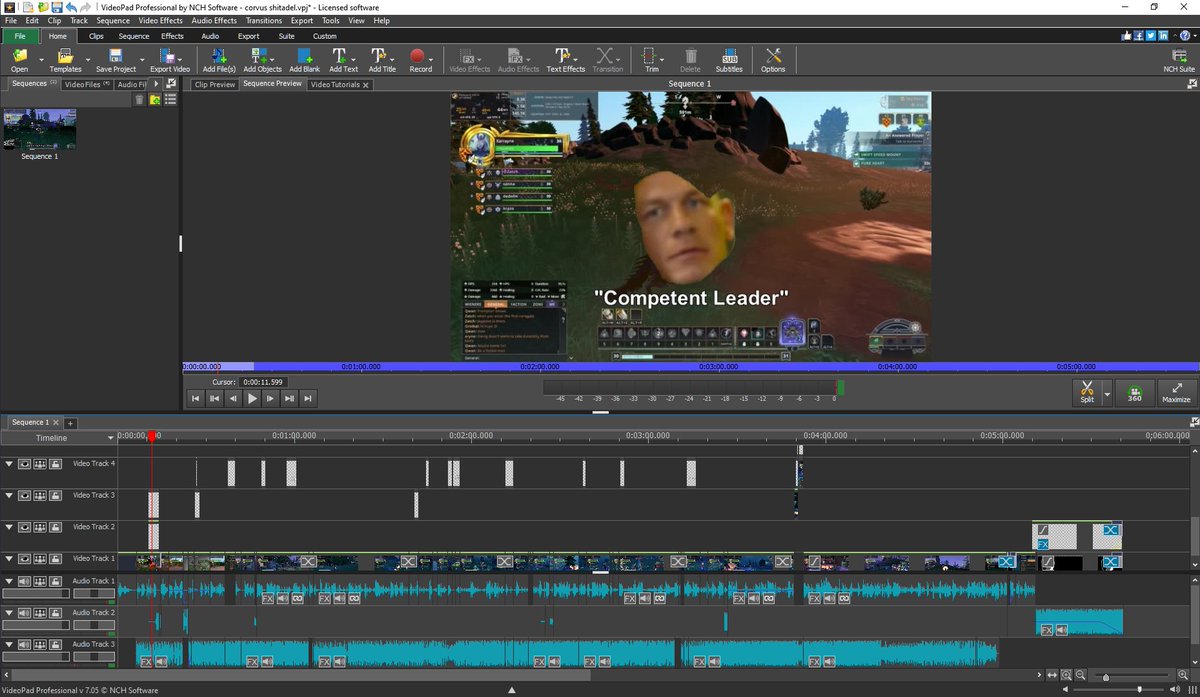
Task: Click the Split scissors button
Action: point(1087,392)
